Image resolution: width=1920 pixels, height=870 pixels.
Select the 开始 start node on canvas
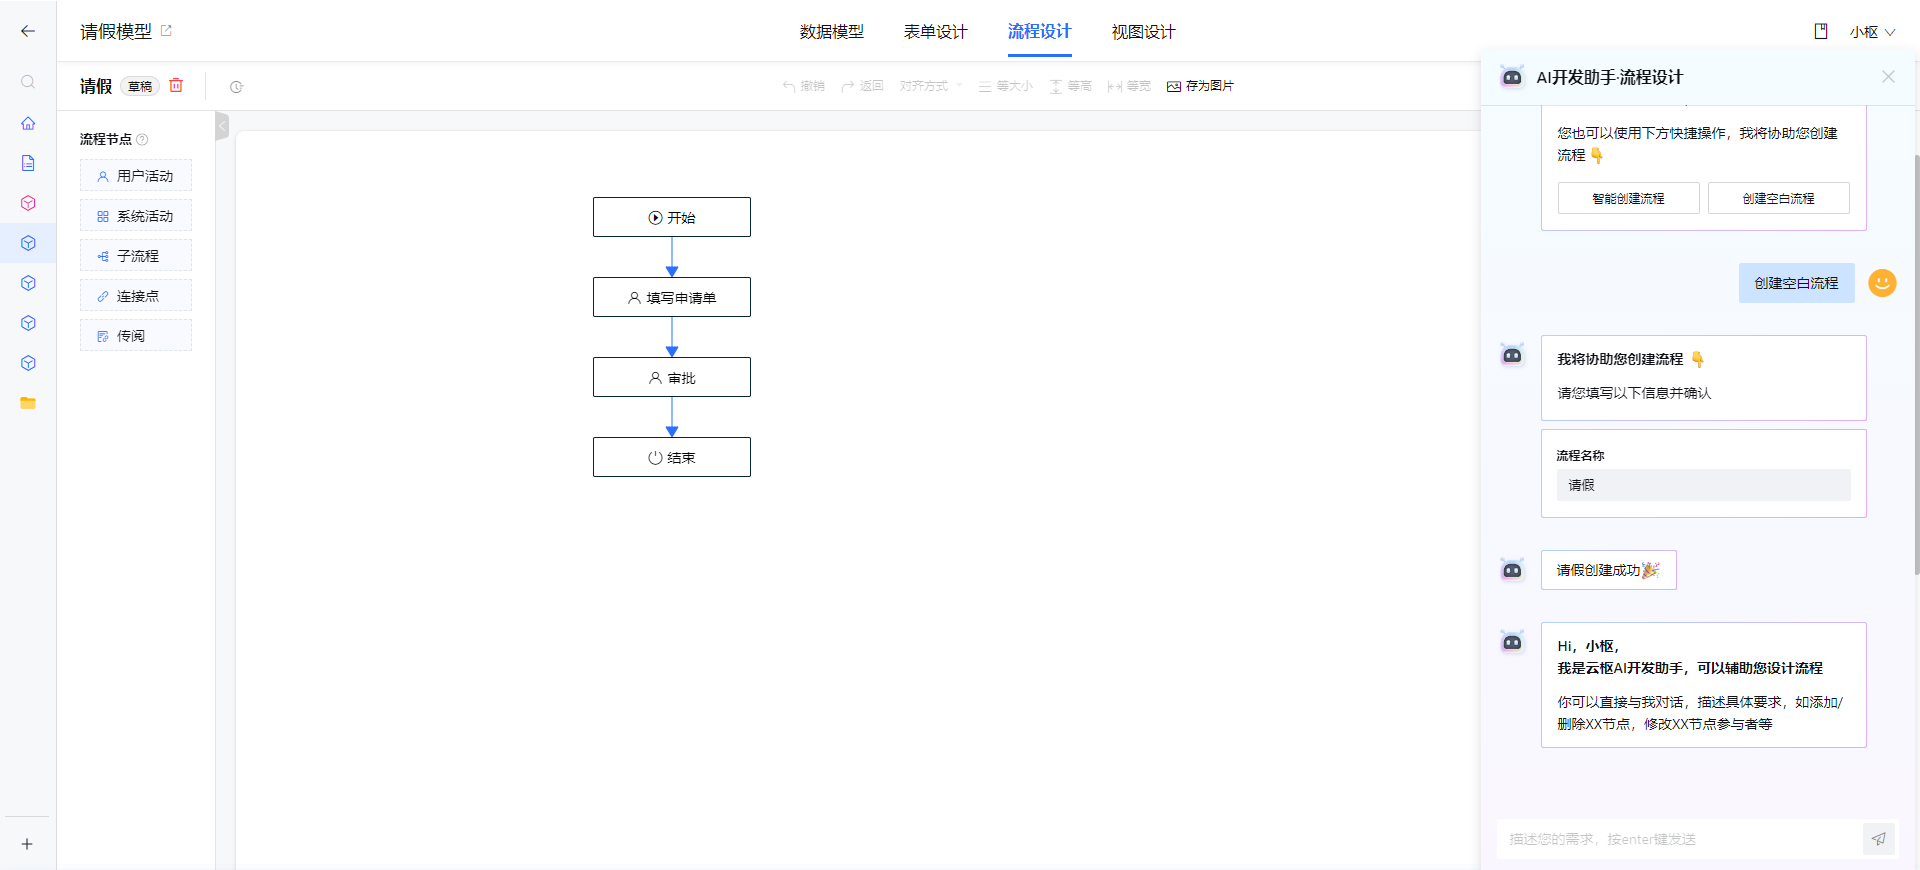[672, 217]
